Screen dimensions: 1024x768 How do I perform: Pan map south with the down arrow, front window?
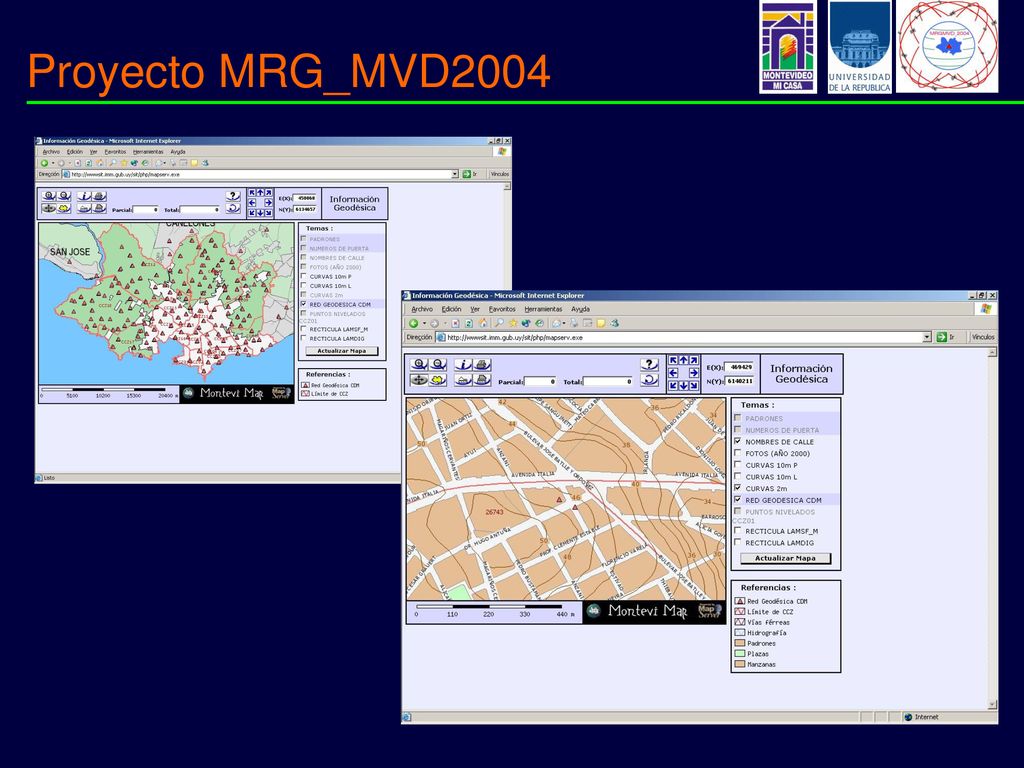(x=683, y=385)
